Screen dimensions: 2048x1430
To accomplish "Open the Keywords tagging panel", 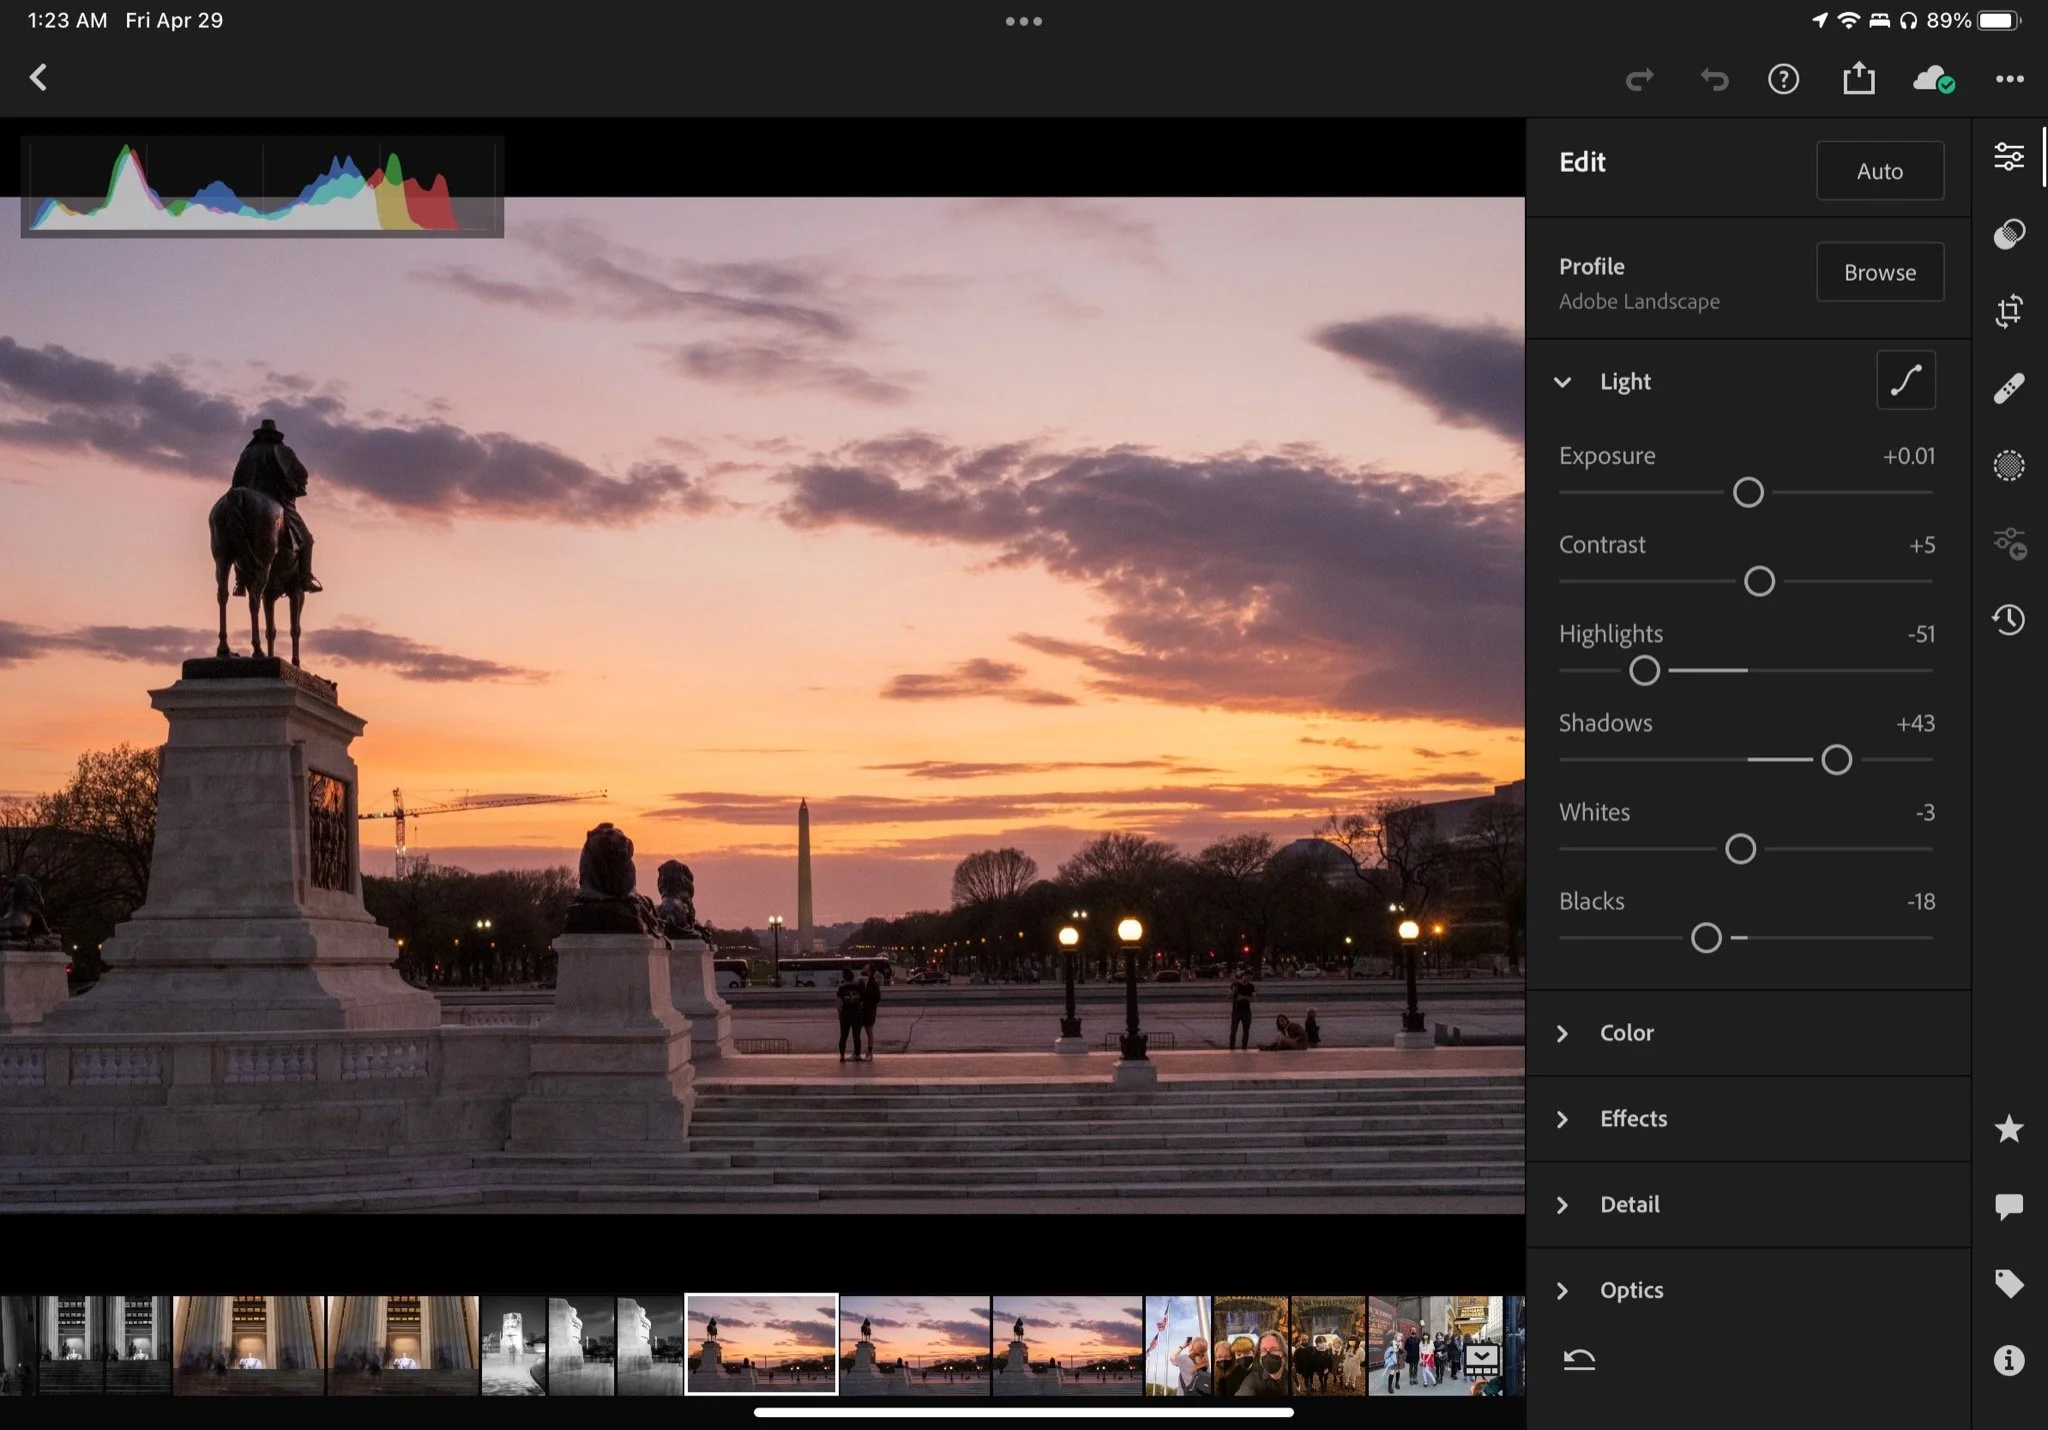I will (2010, 1284).
